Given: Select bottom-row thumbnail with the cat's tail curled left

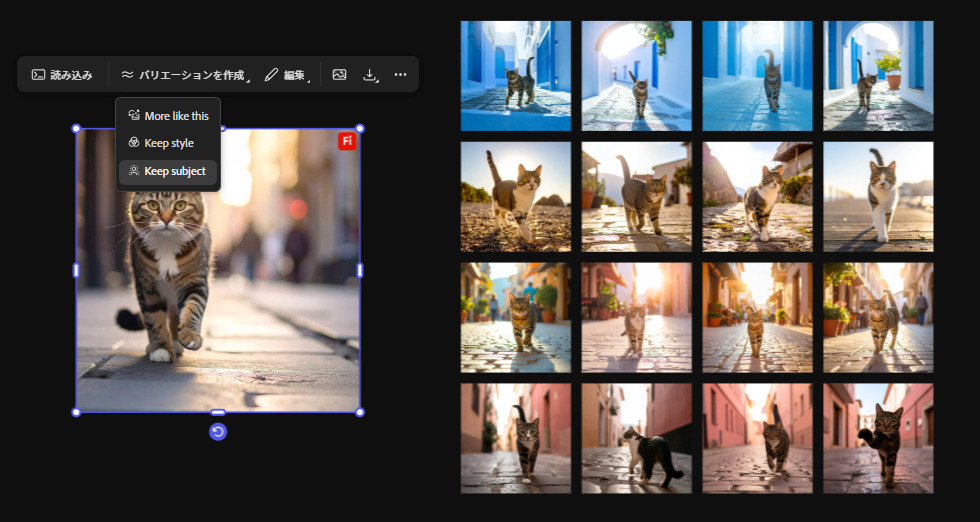Looking at the screenshot, I should click(878, 438).
